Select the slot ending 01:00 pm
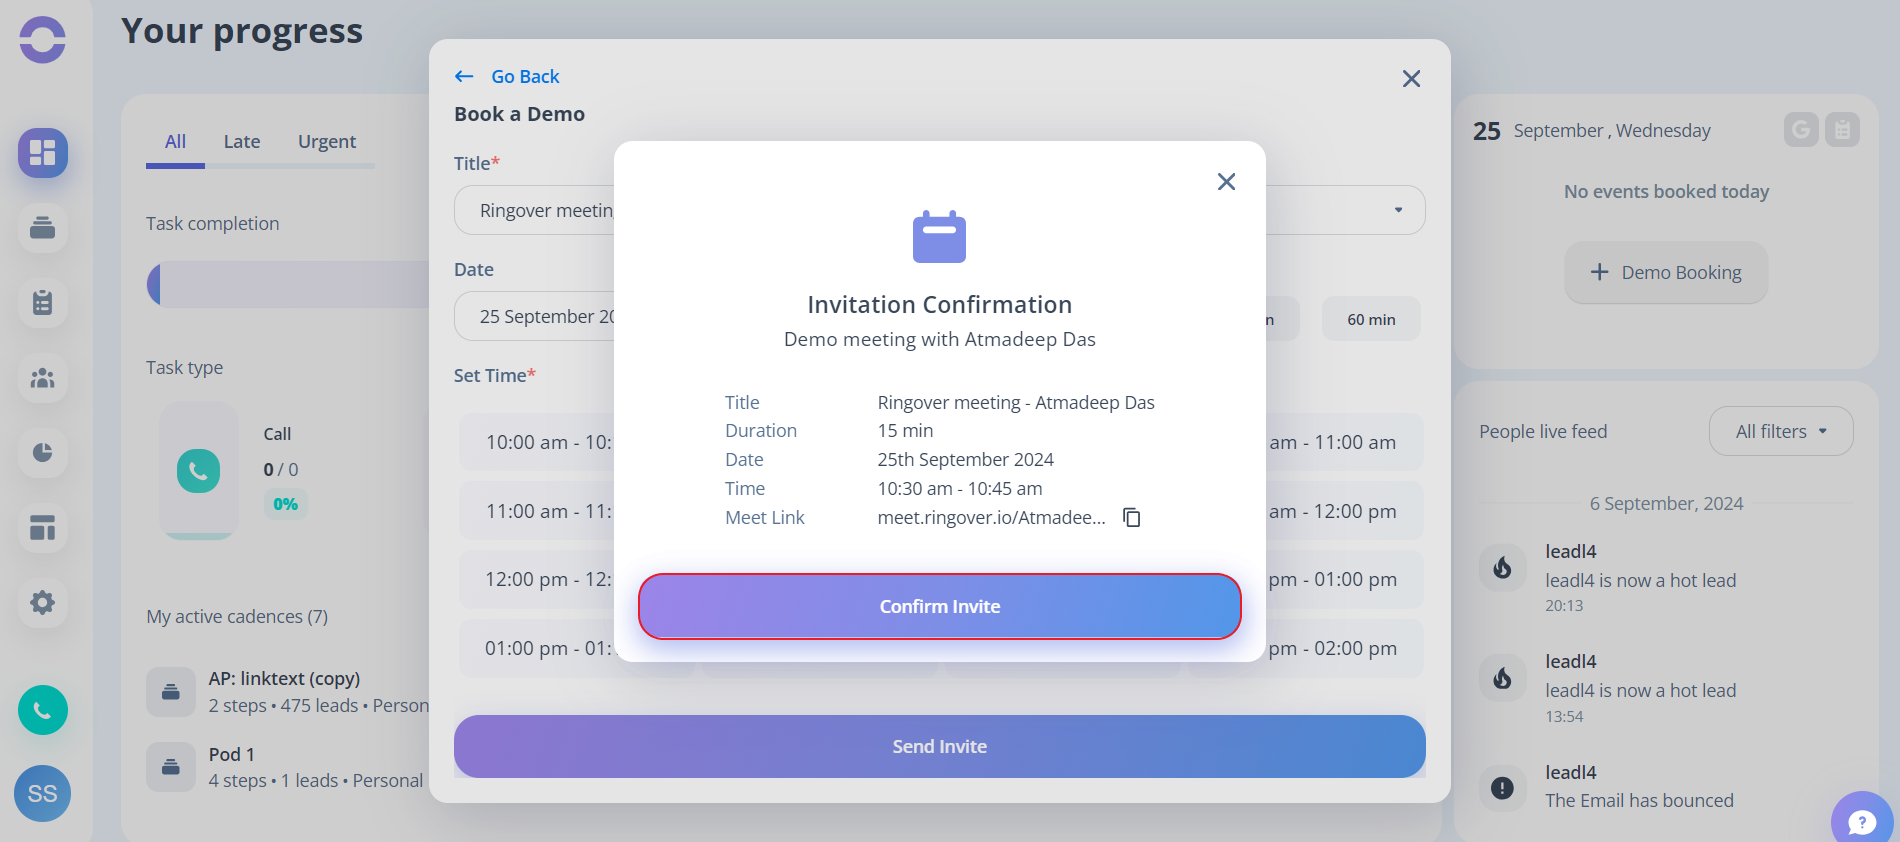The width and height of the screenshot is (1900, 842). click(1344, 579)
